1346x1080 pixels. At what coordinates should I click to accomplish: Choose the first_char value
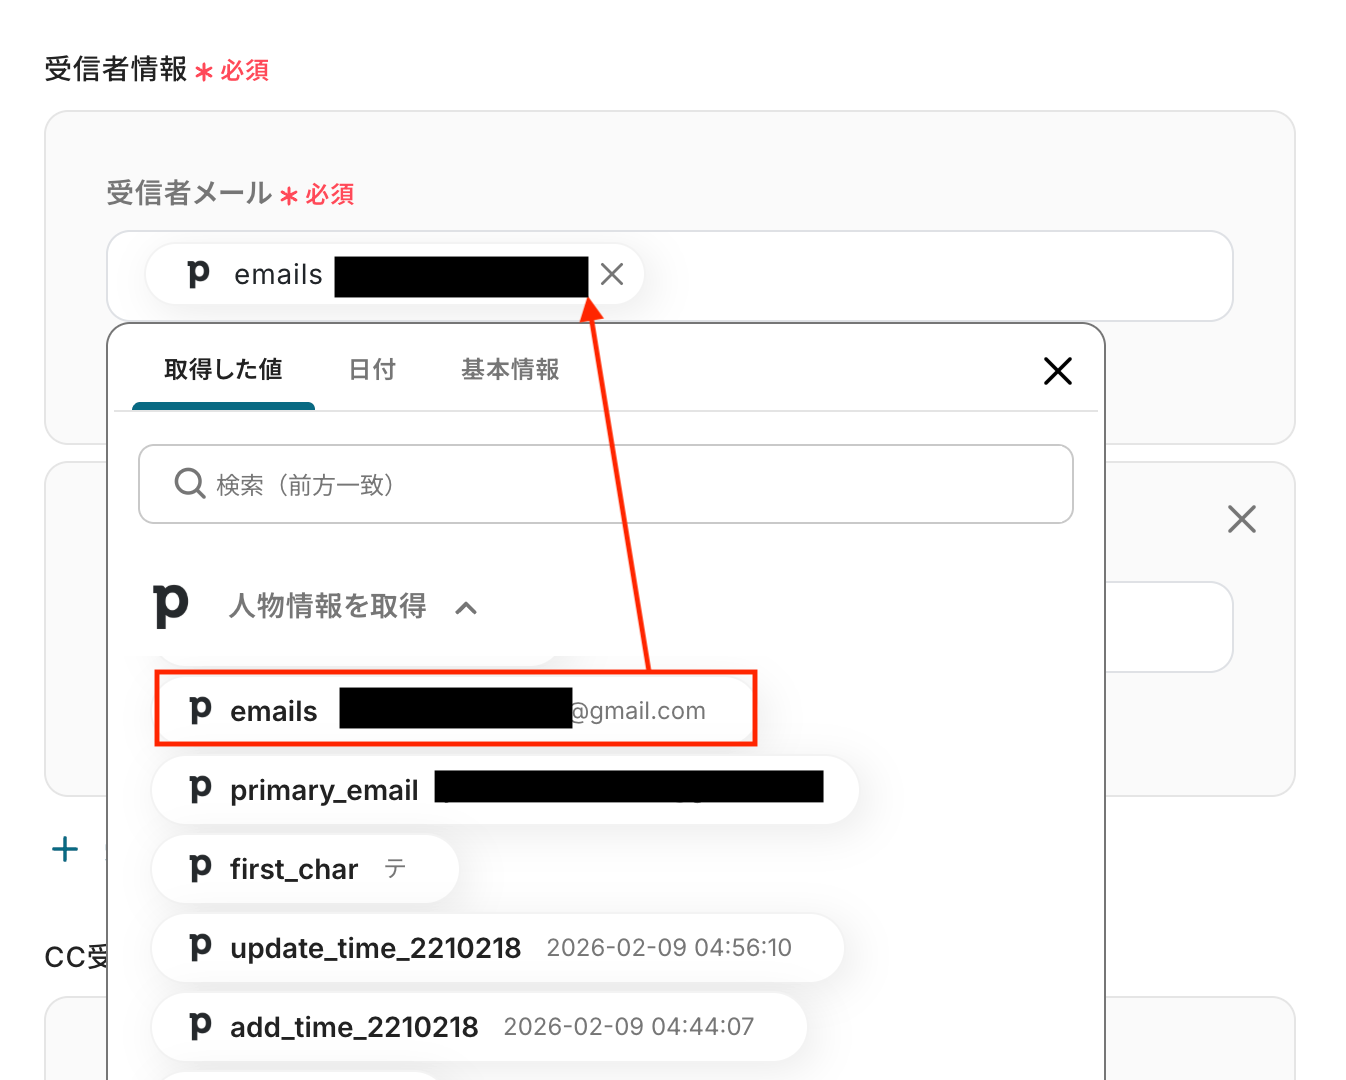click(x=305, y=869)
